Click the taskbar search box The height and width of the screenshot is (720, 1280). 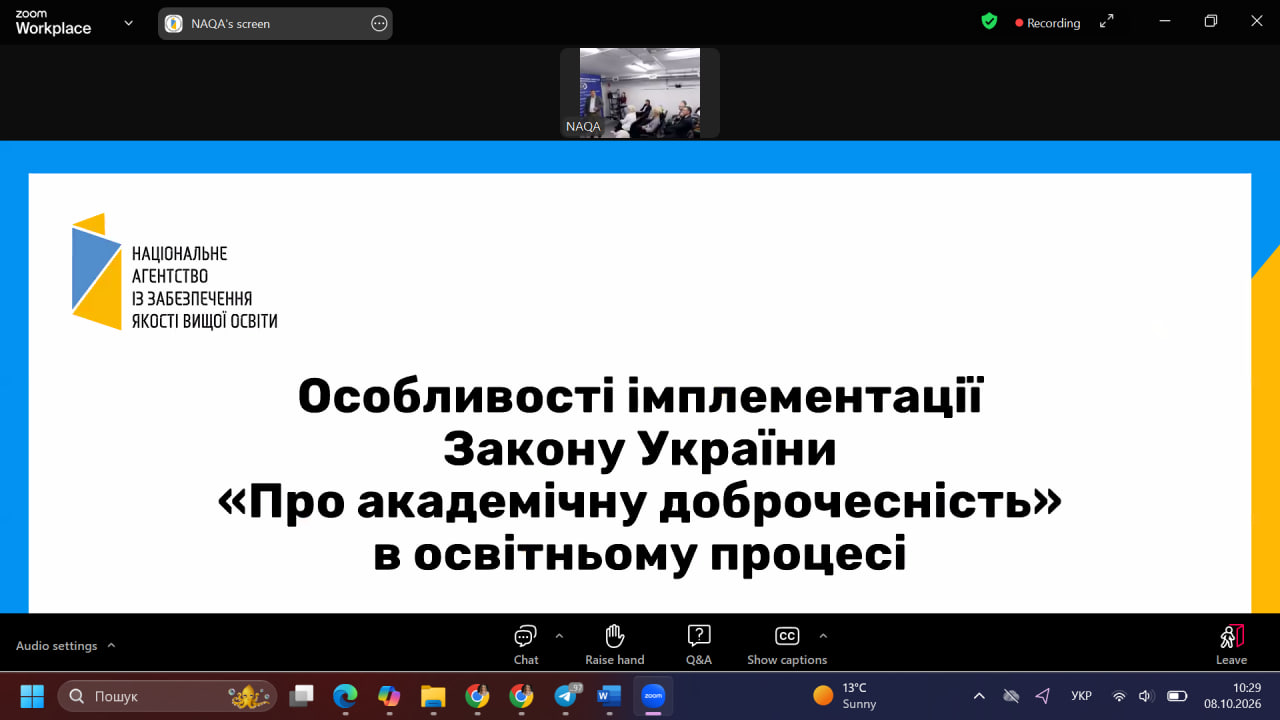(x=167, y=696)
